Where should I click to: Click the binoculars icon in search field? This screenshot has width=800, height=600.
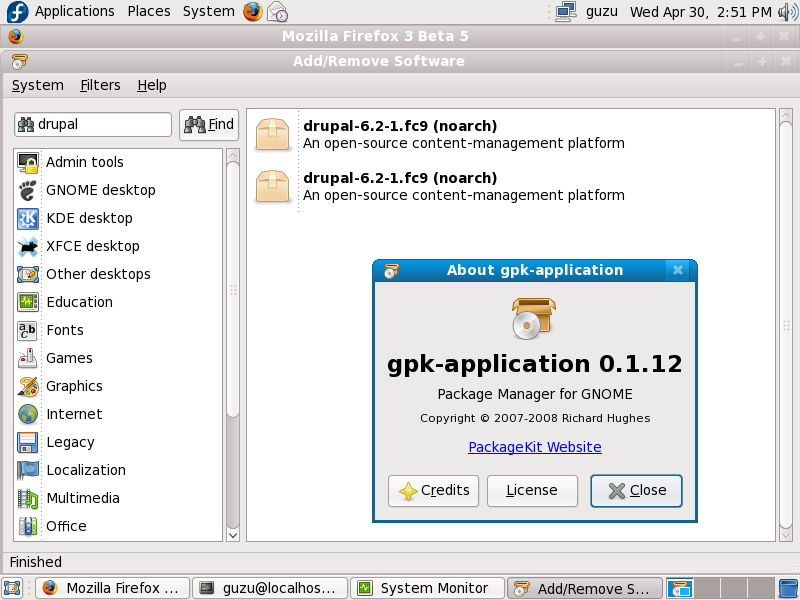click(x=26, y=124)
